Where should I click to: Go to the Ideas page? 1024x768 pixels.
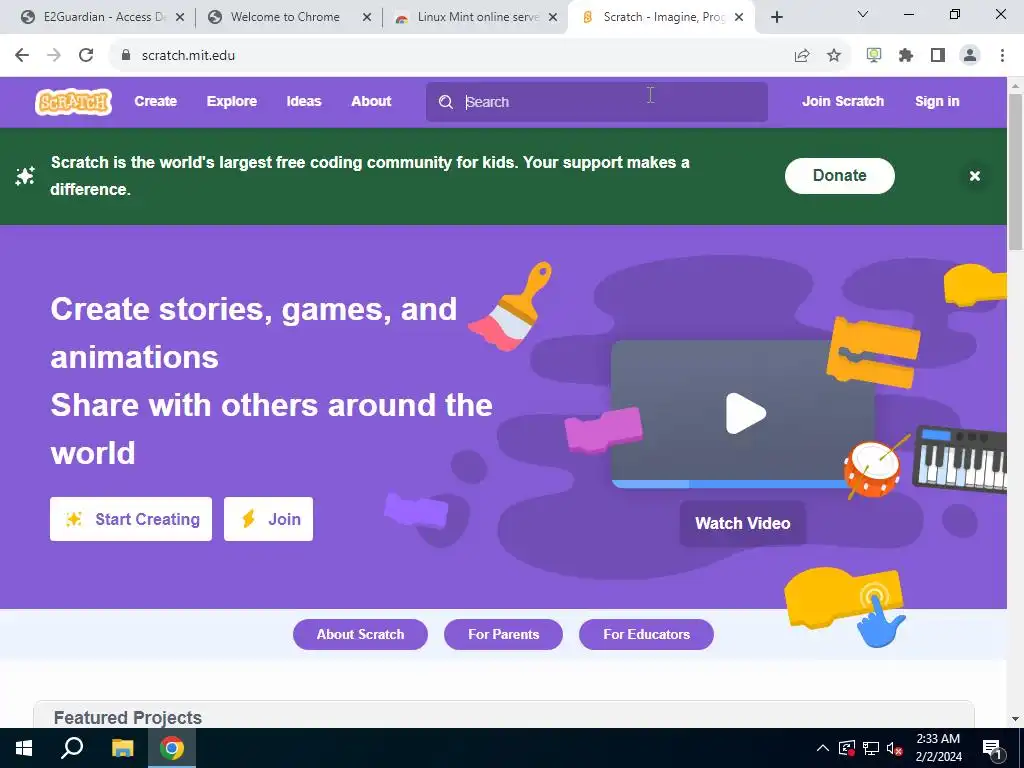(x=304, y=101)
